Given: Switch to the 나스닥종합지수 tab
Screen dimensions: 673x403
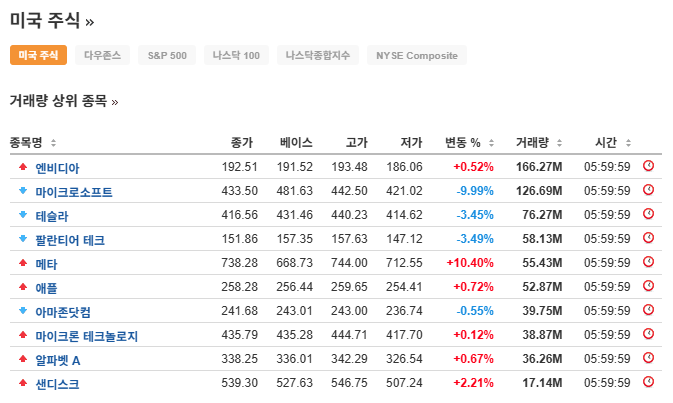Looking at the screenshot, I should [318, 55].
